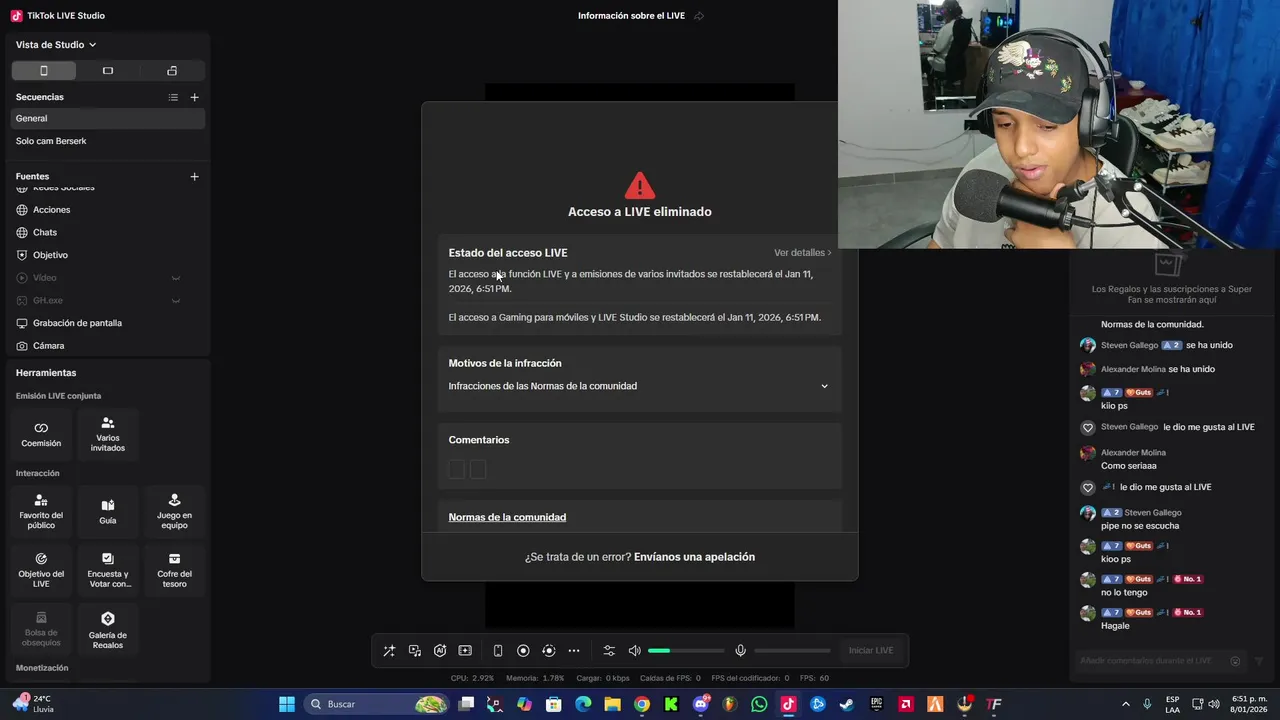Show the hidden Video source

[x=176, y=278]
